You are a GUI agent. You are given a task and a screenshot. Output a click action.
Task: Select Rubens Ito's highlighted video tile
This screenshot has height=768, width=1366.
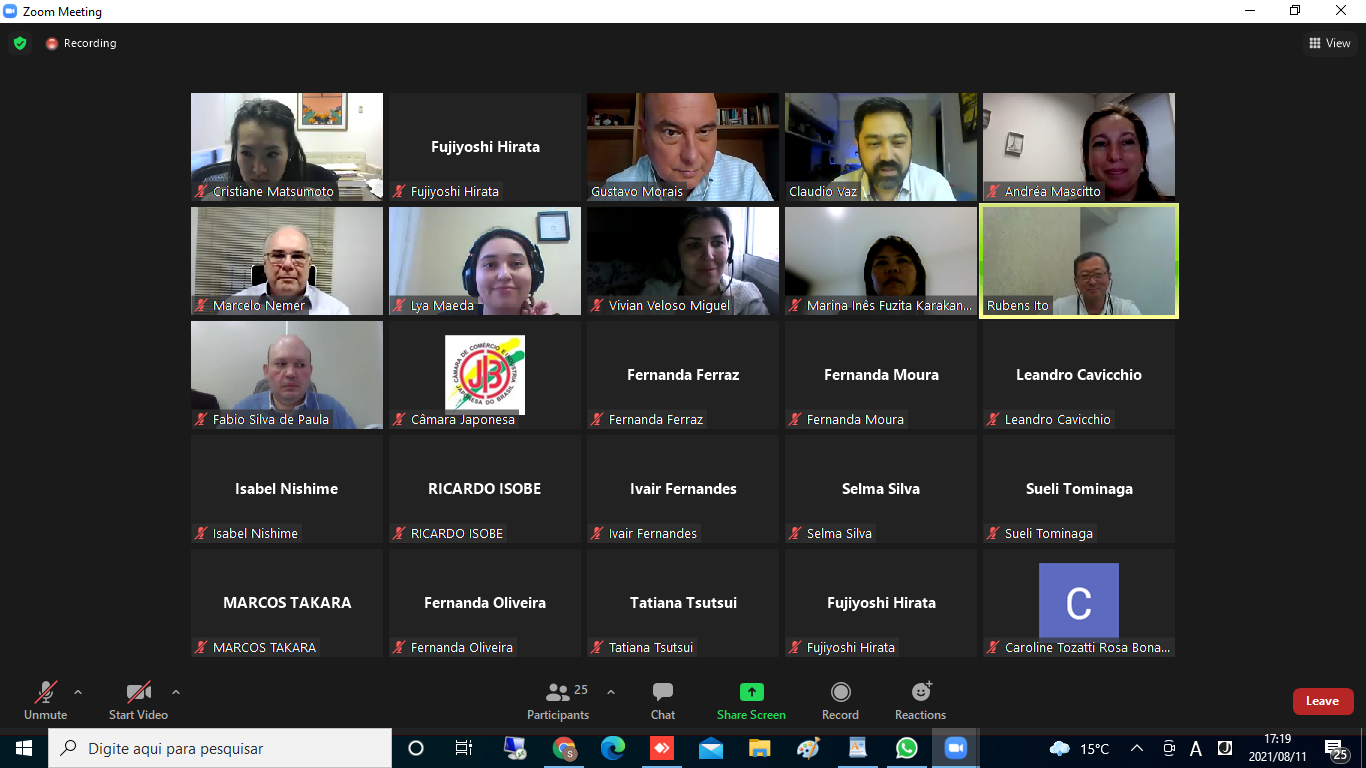1078,260
